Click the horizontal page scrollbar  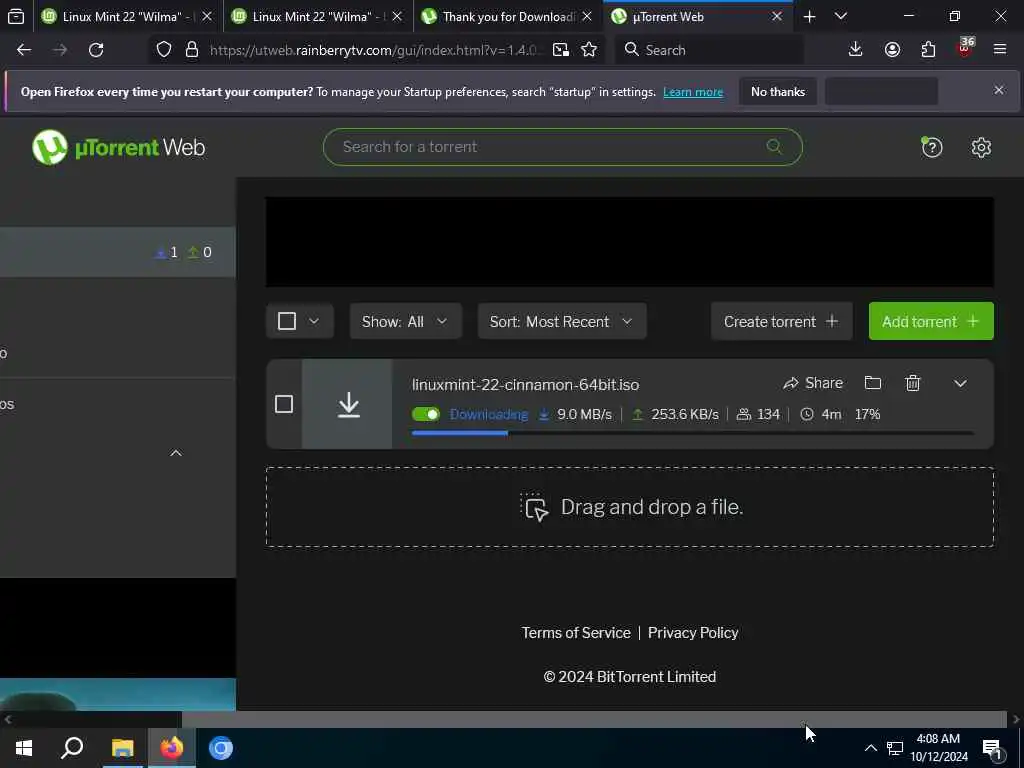click(x=594, y=719)
